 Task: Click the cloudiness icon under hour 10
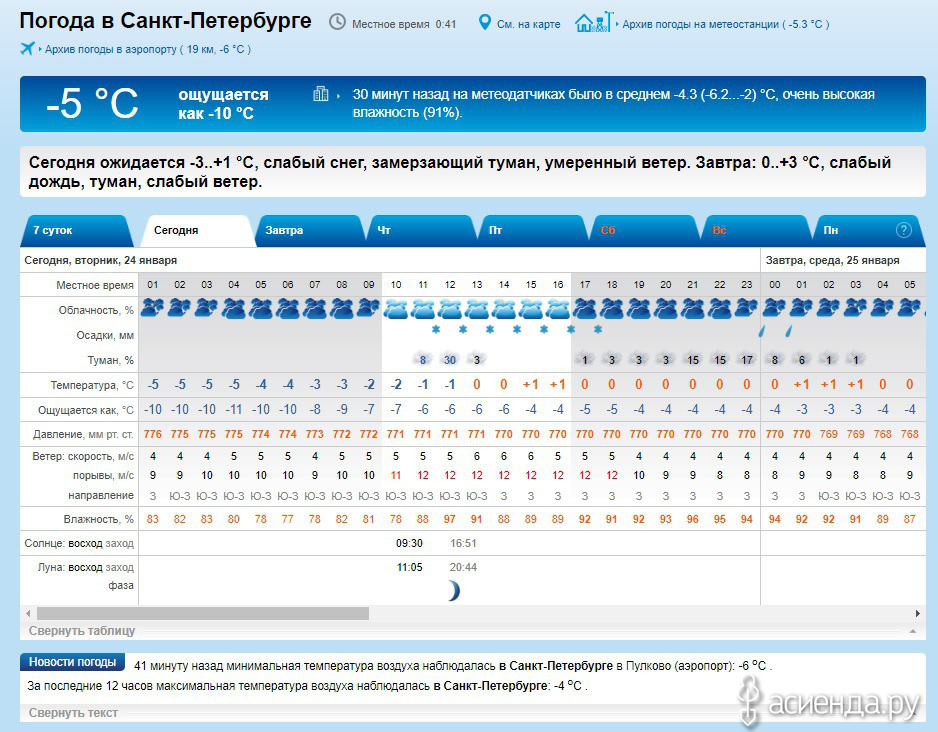[395, 309]
